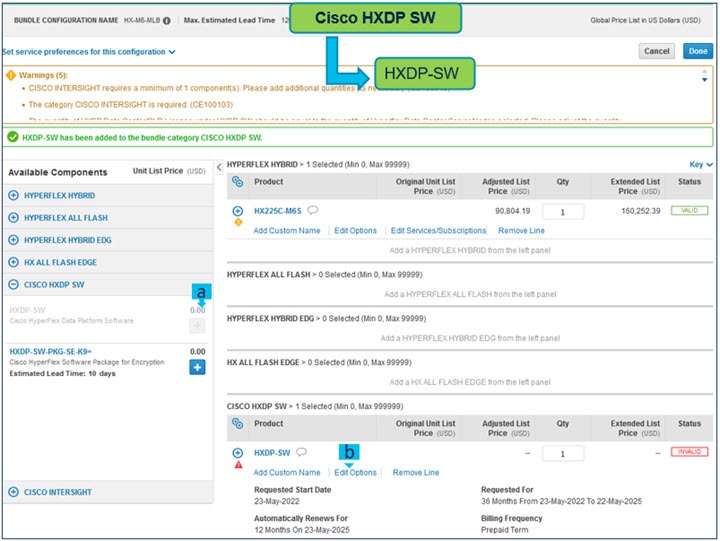Add HXDP-SW-PKG-SE-K9= with plus button
Image resolution: width=720 pixels, height=541 pixels.
(x=197, y=367)
